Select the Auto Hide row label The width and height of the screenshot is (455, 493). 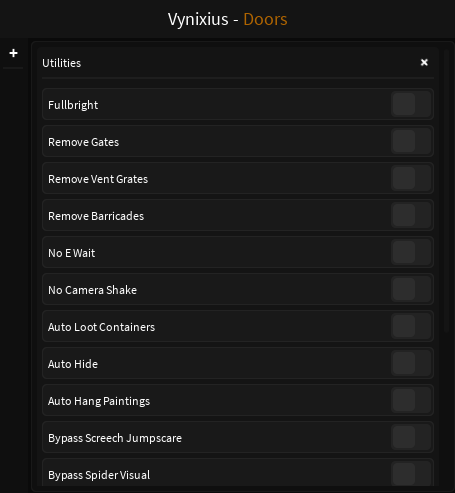pos(73,364)
